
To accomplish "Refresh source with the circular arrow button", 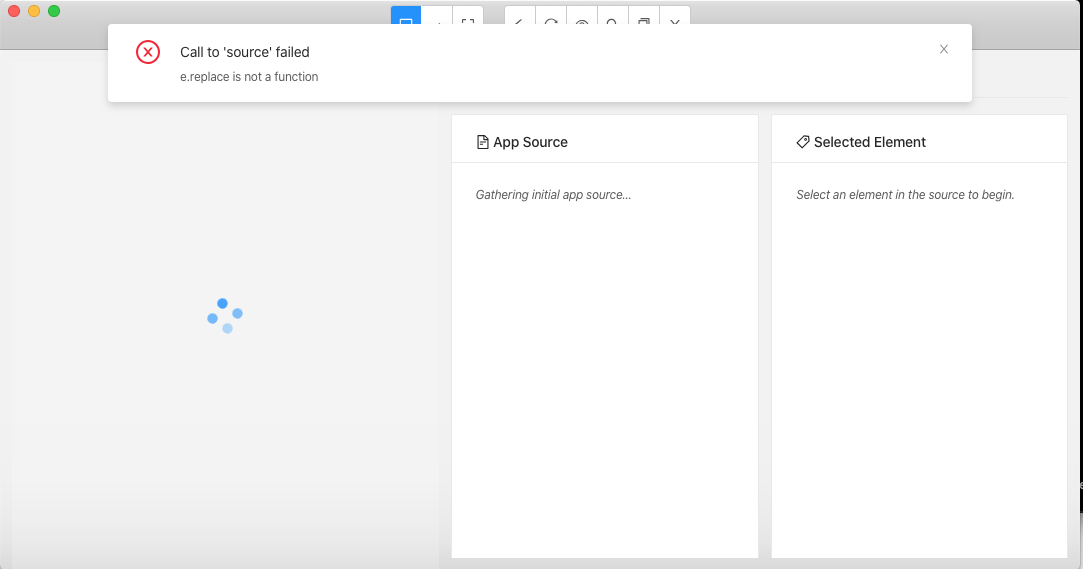I will click(551, 16).
